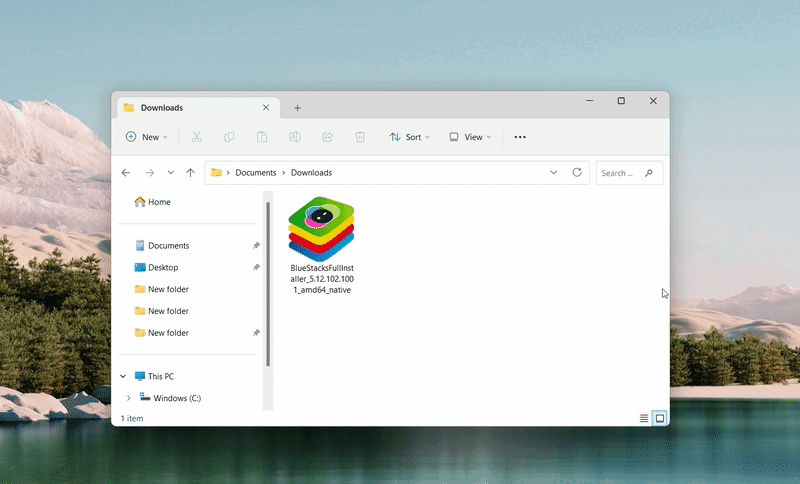Go up one folder level

click(x=190, y=173)
